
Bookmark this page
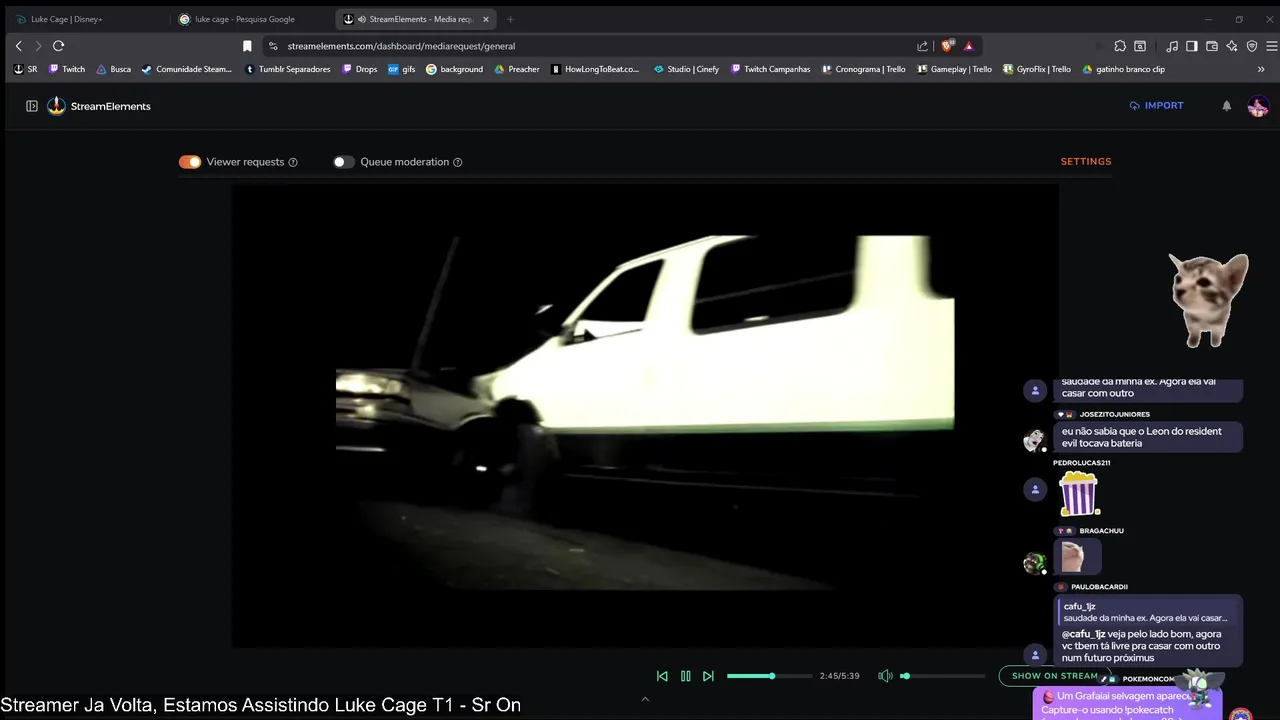click(247, 46)
